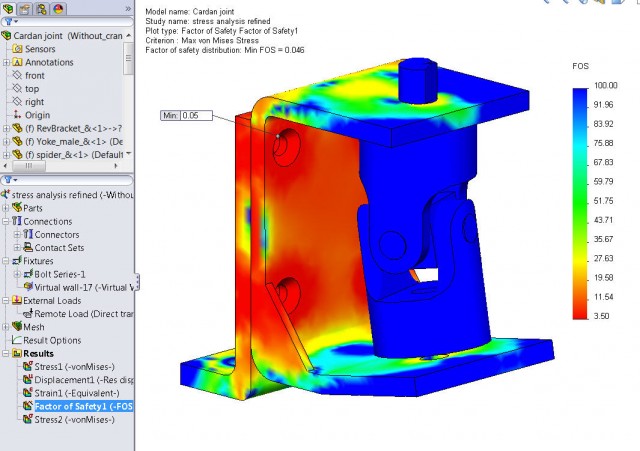Click the spider part icon
Viewport: 640px width, 451px height.
point(17,154)
